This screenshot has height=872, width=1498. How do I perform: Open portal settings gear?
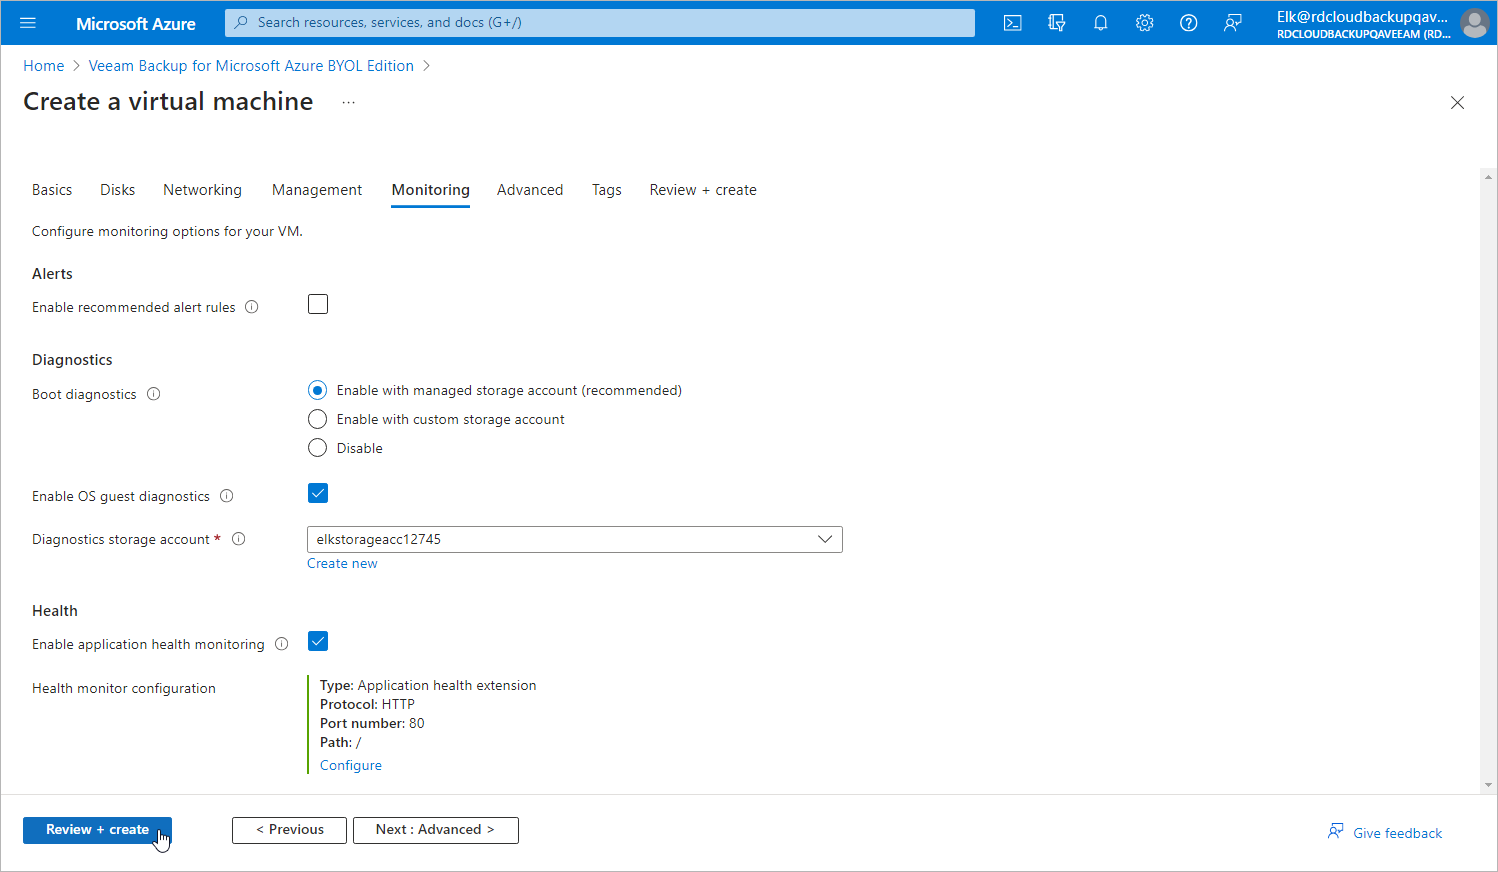tap(1145, 23)
